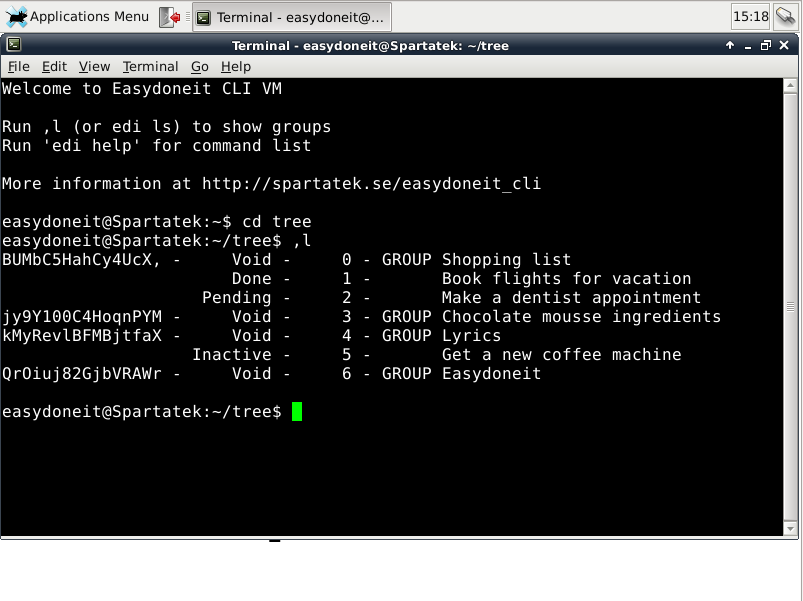Click the final 'easydoneit@Spartatek:~/tree$' prompt

(x=142, y=411)
